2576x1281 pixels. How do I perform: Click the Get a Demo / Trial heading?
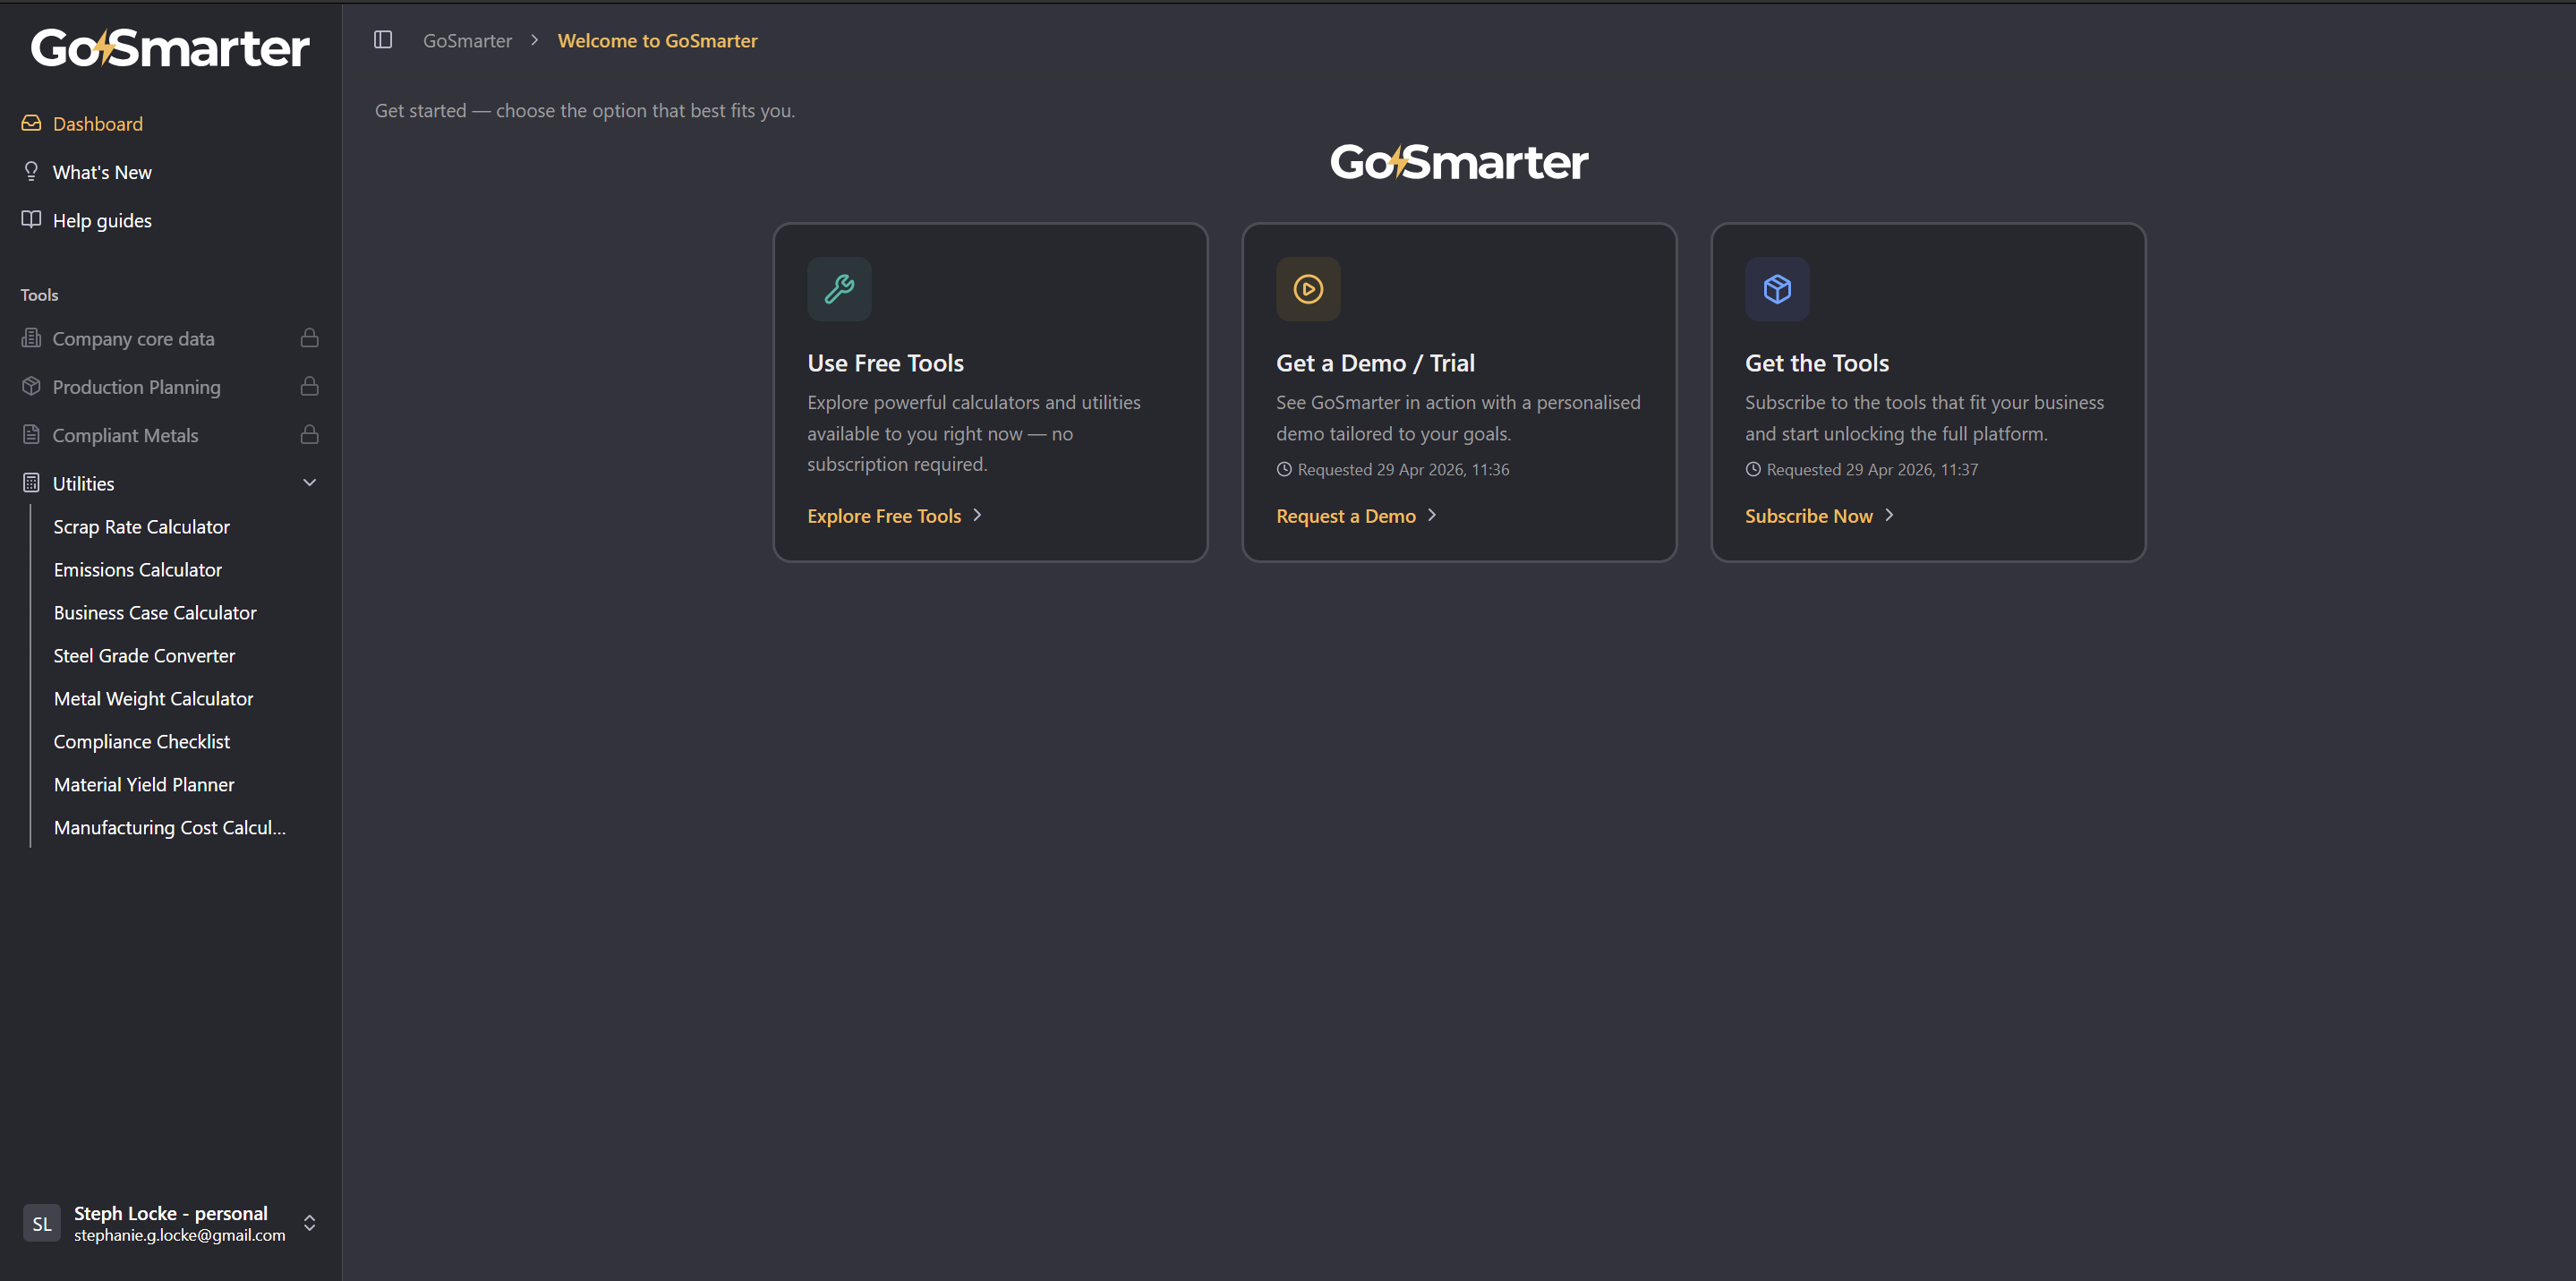pos(1375,362)
